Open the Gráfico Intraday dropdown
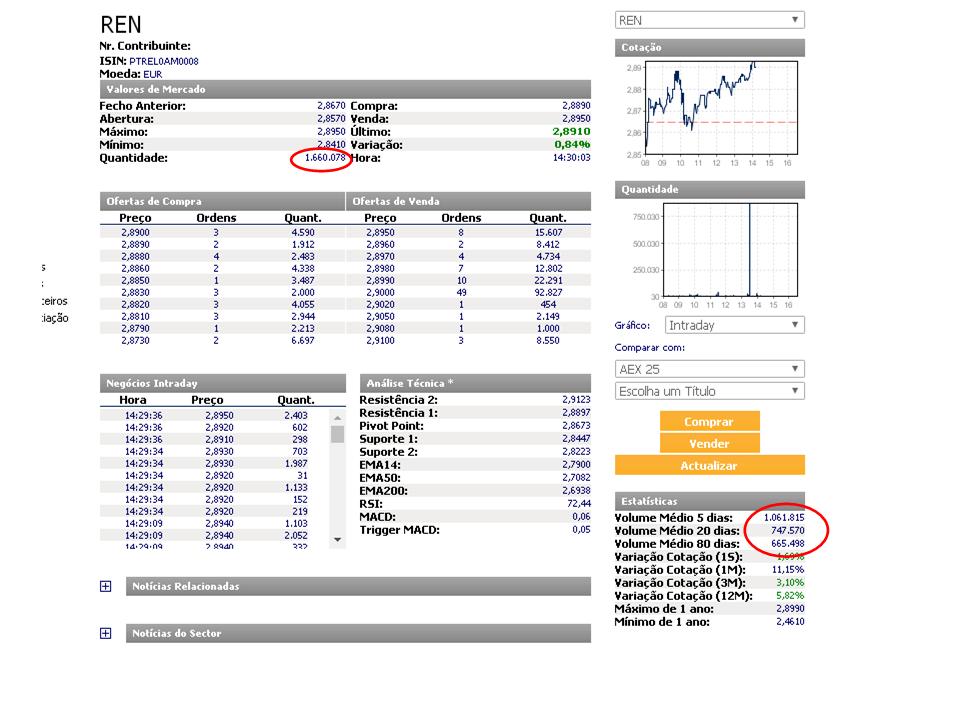The image size is (960, 720). point(735,325)
